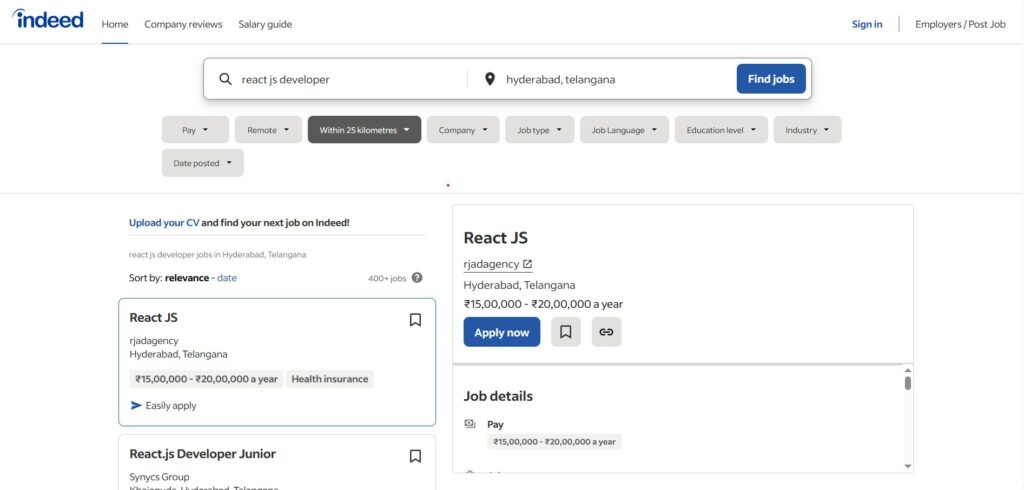Click the Apply now button

coord(502,332)
